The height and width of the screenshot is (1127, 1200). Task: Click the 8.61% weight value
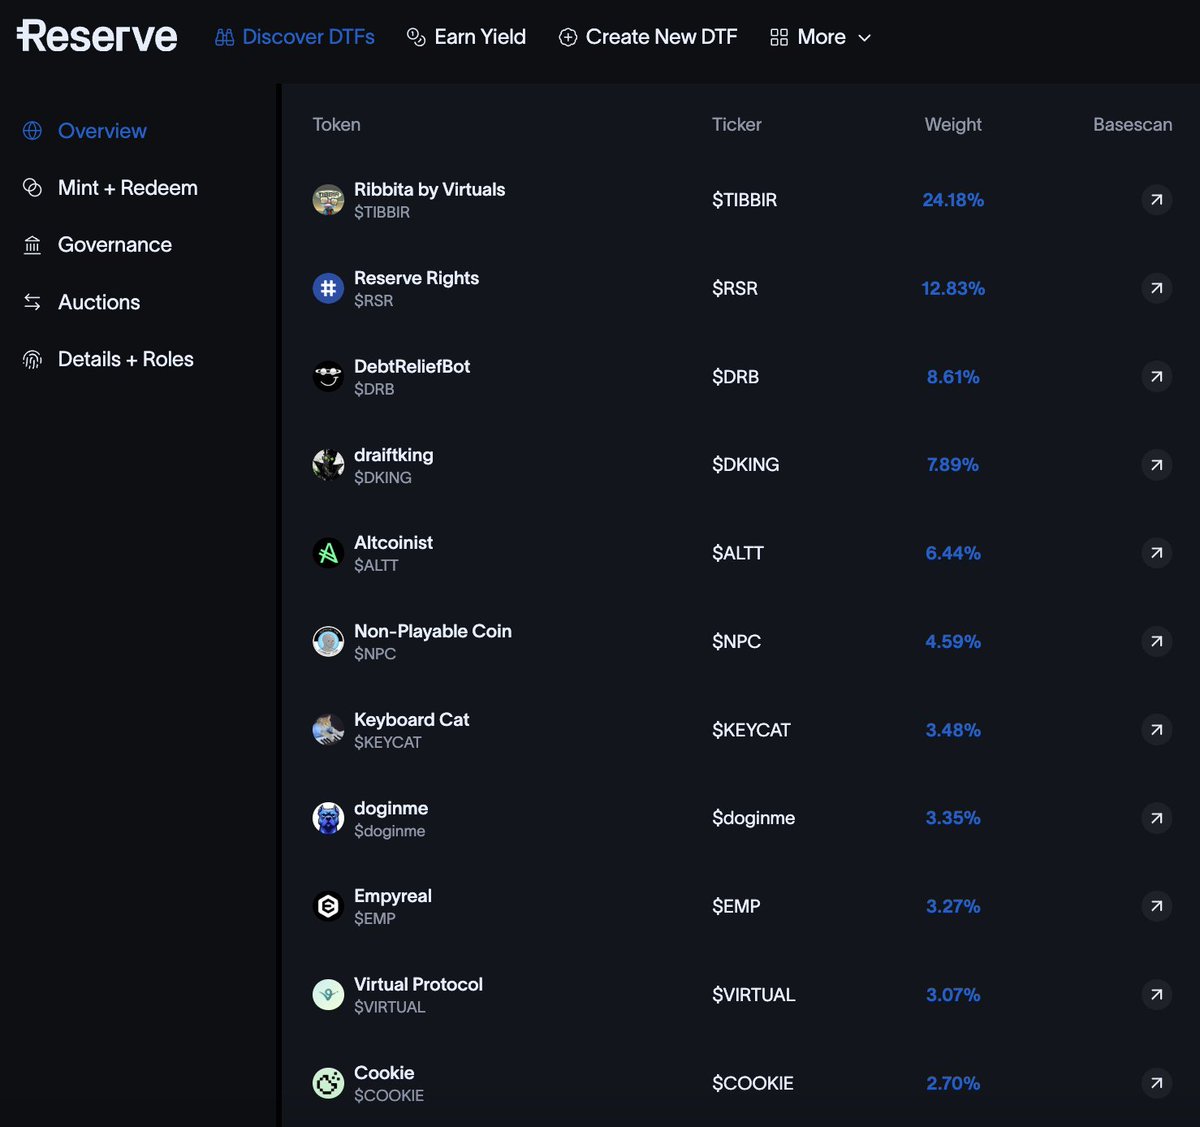click(953, 377)
